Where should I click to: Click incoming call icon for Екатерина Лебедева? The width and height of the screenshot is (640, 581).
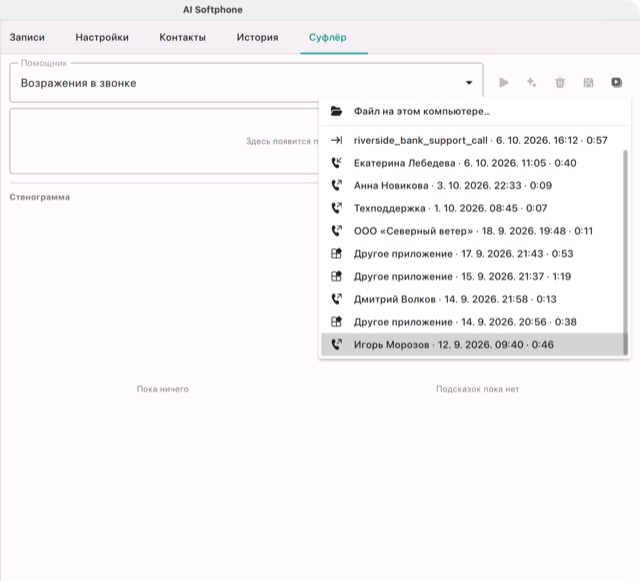(336, 163)
